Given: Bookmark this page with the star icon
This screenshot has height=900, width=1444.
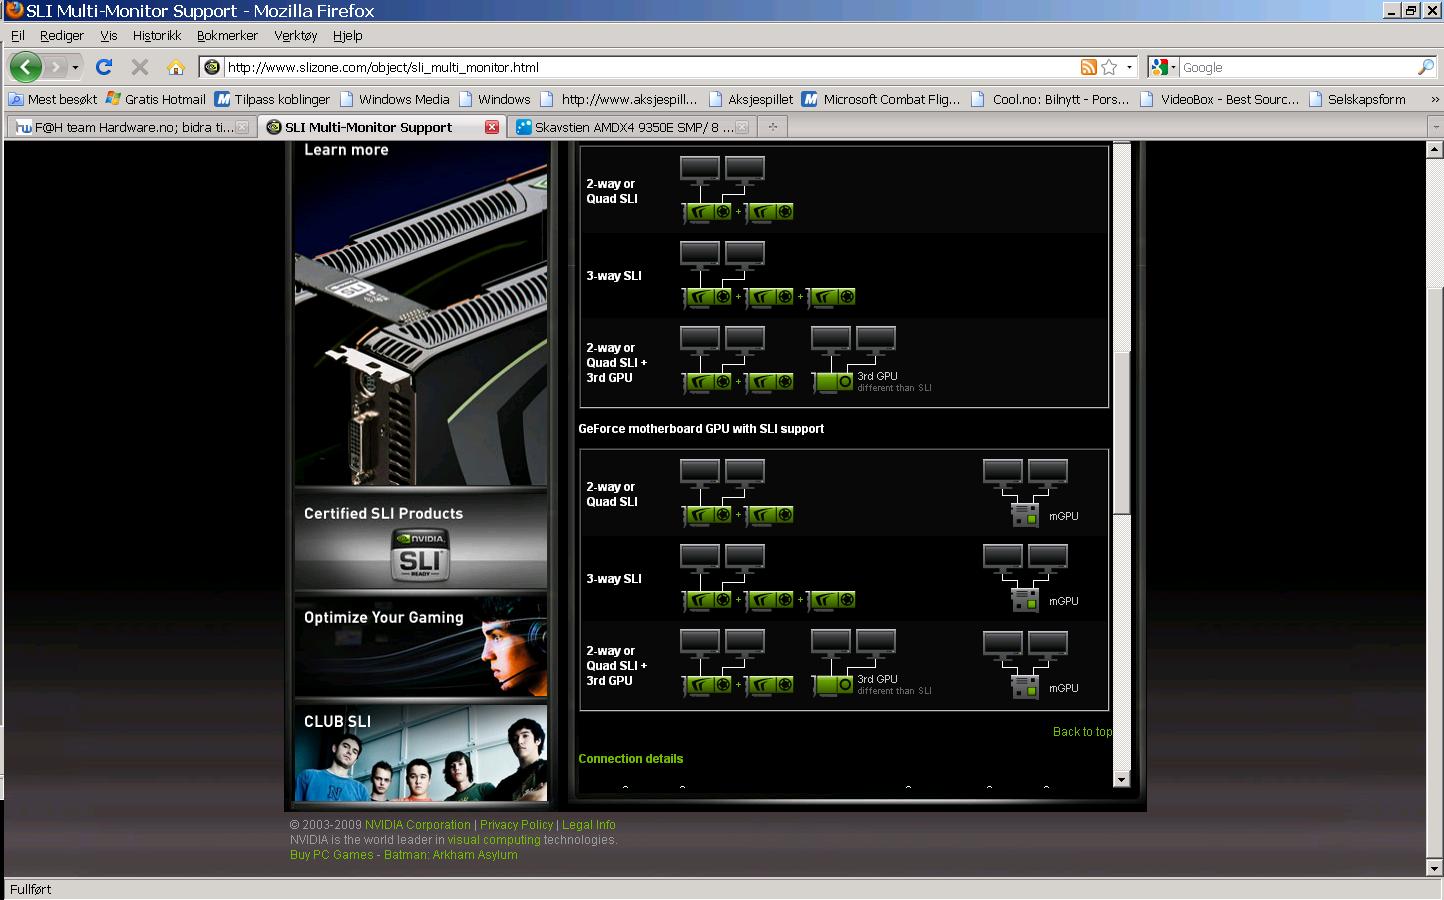Looking at the screenshot, I should click(x=1109, y=67).
